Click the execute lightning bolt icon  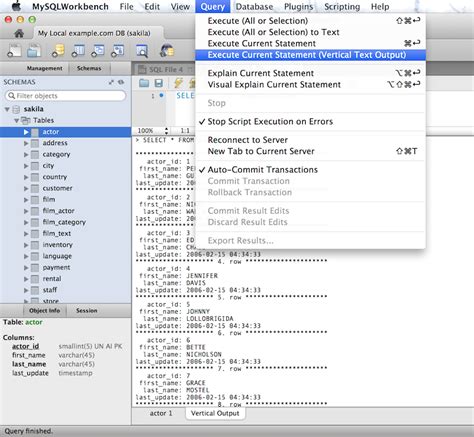[x=179, y=83]
